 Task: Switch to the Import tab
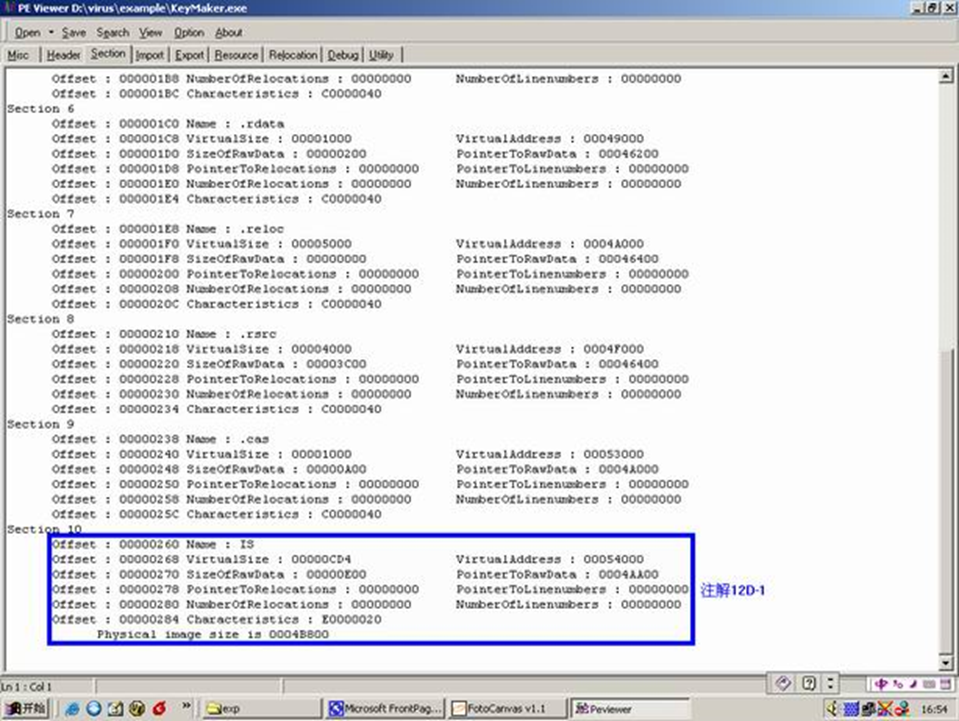coord(151,54)
